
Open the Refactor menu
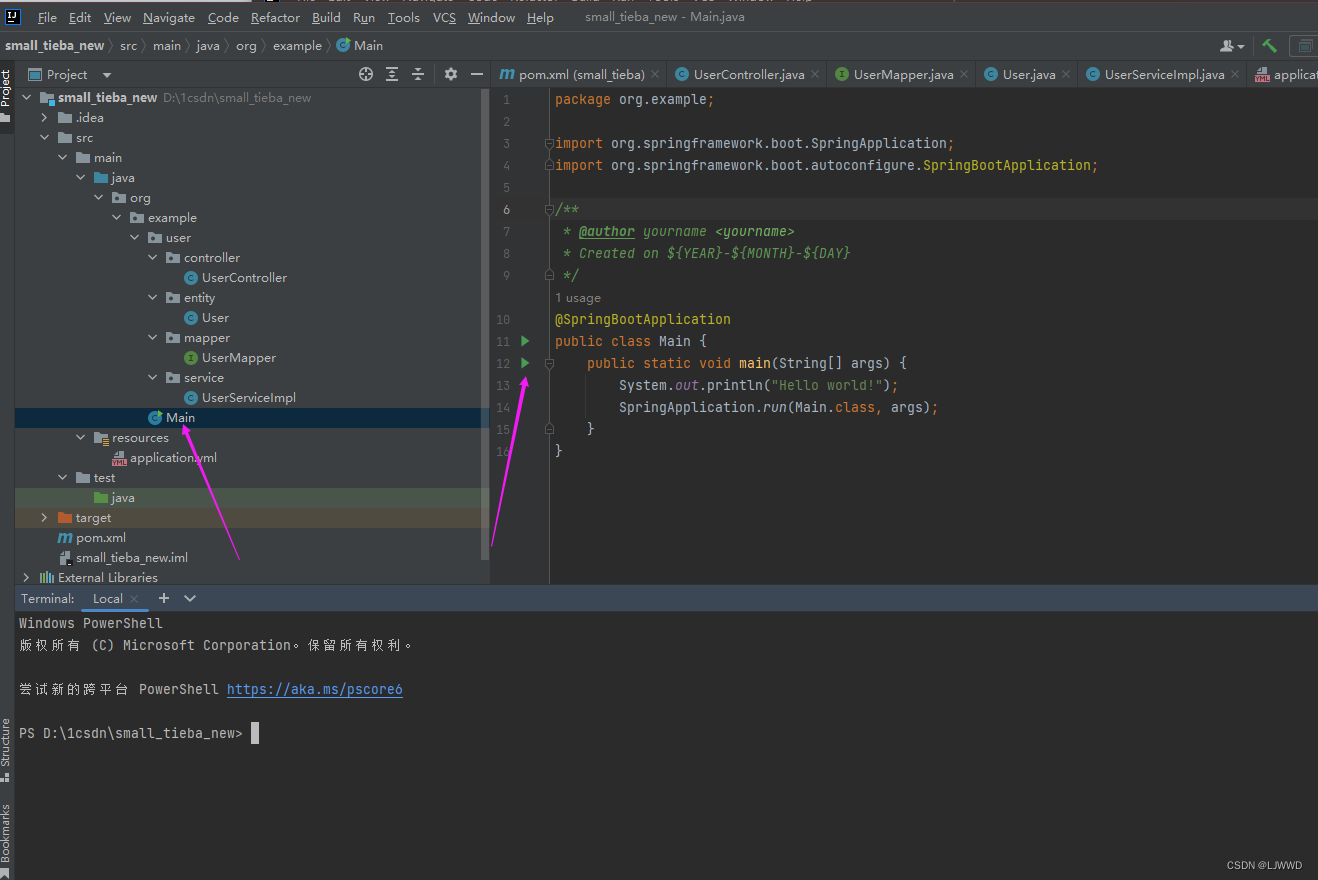[275, 18]
